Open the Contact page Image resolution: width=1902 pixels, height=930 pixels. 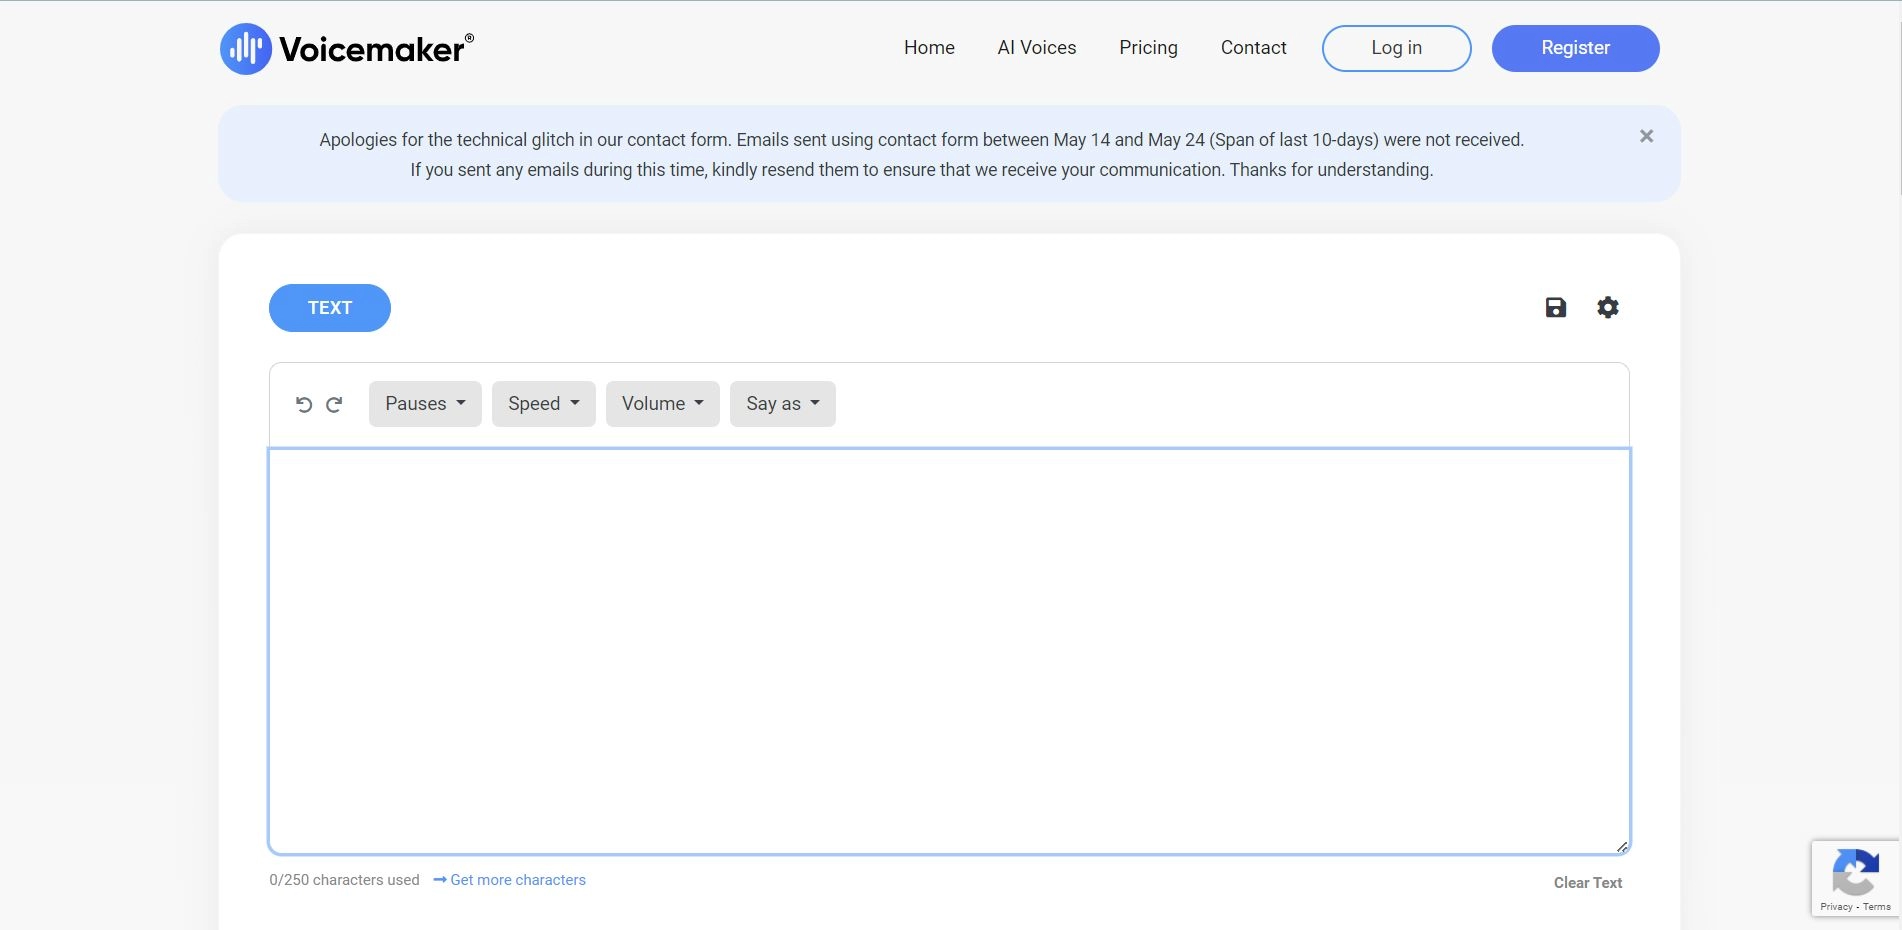[x=1253, y=48]
